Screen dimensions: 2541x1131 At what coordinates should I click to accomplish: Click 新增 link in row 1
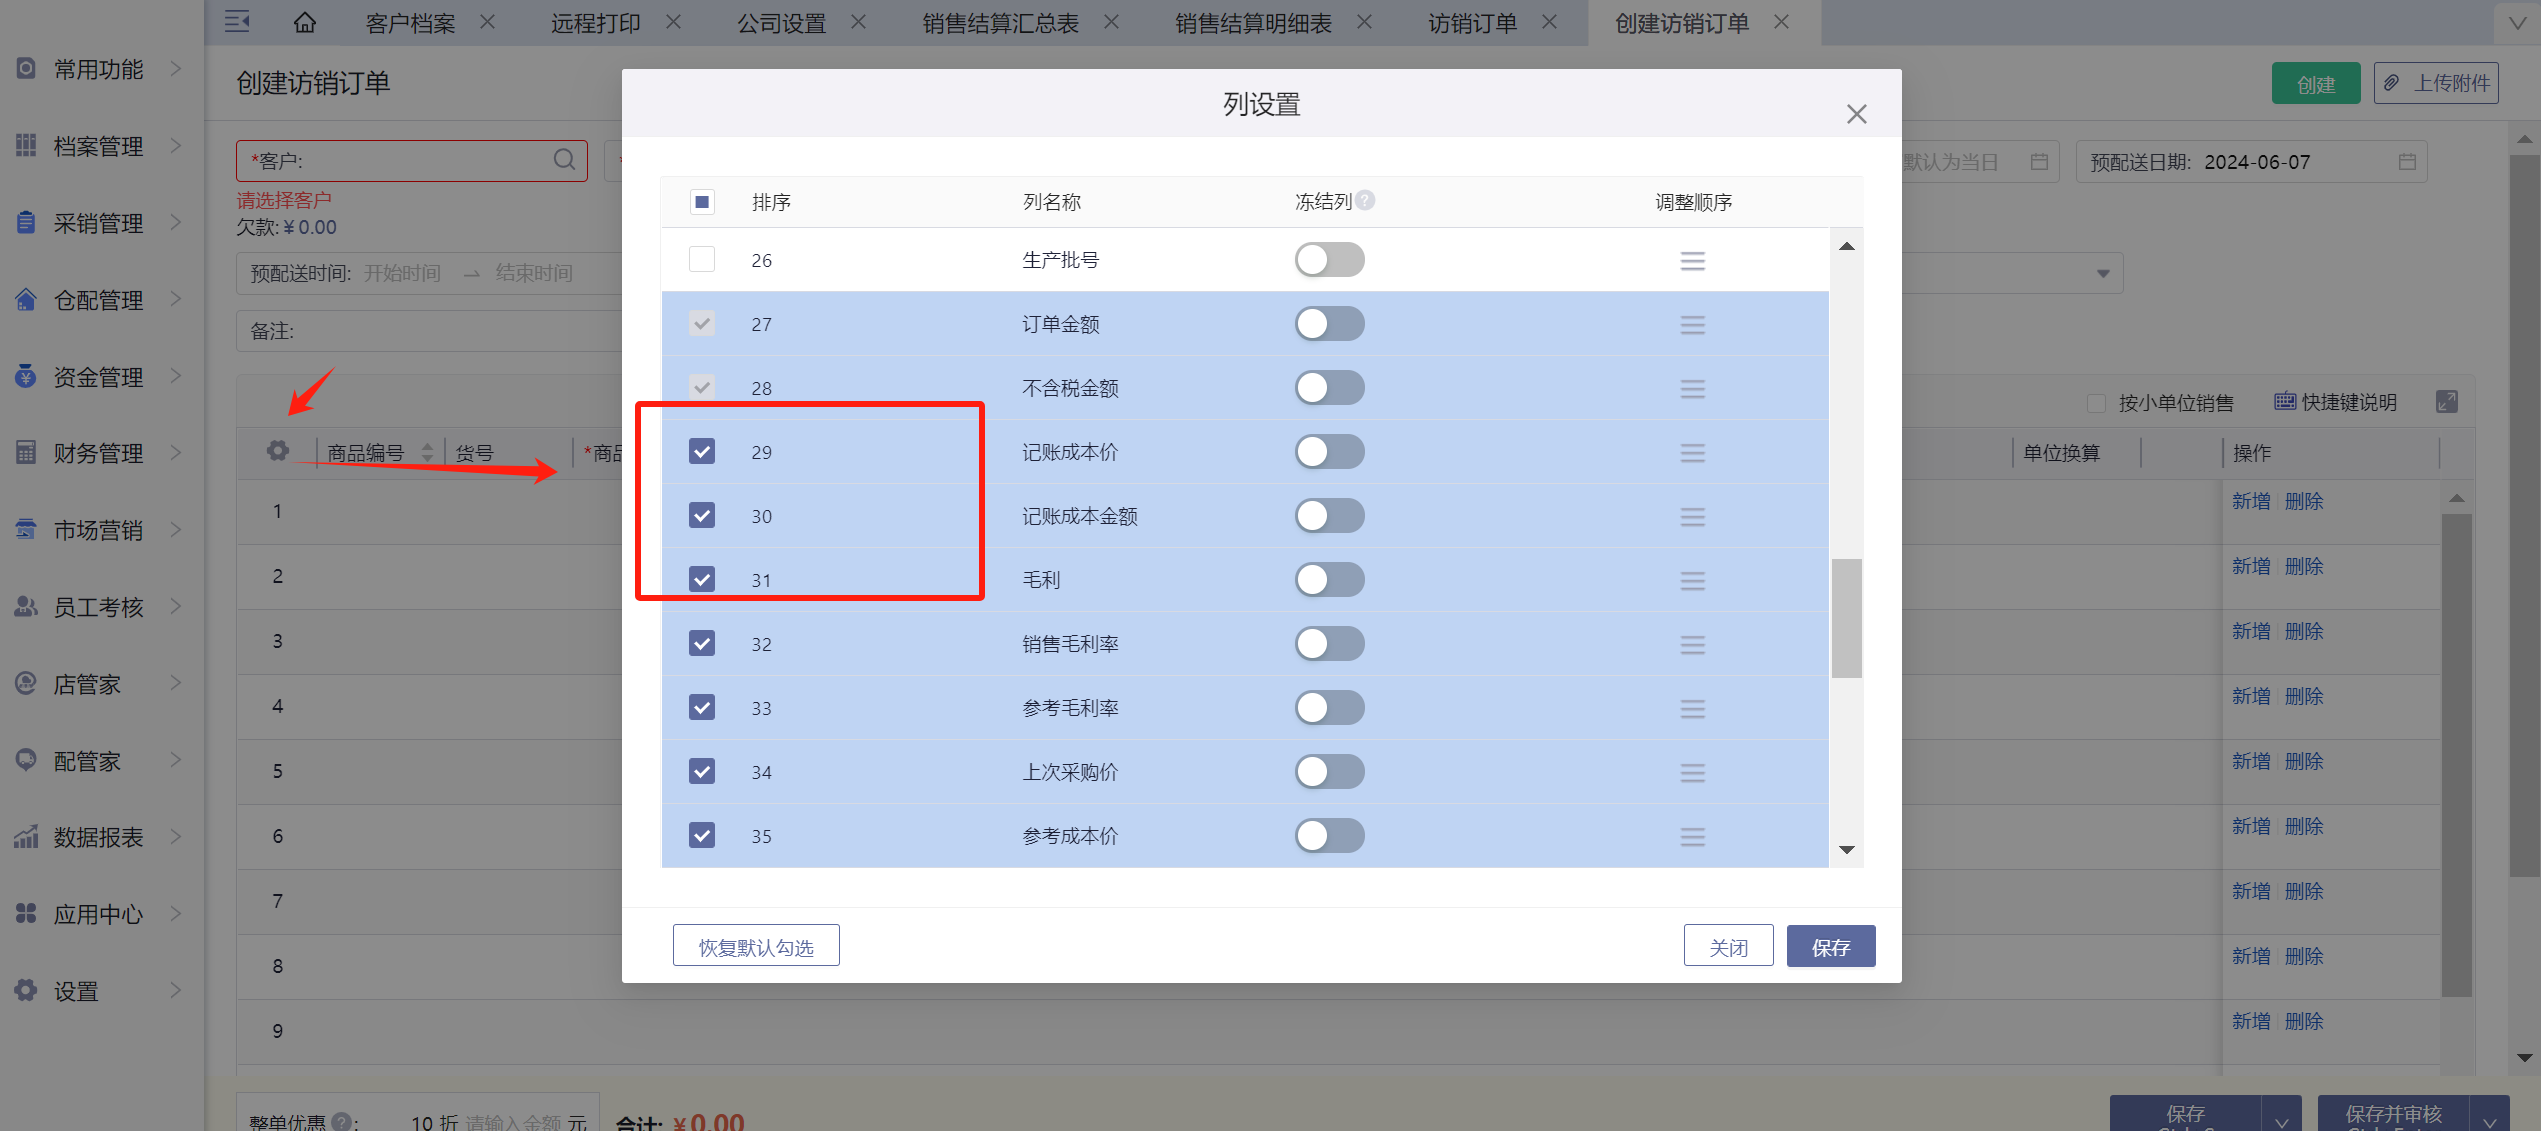pos(2250,501)
